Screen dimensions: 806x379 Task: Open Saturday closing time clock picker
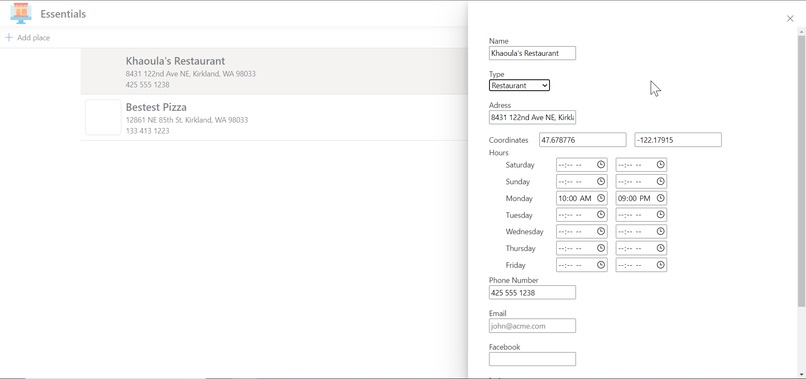[x=661, y=165]
